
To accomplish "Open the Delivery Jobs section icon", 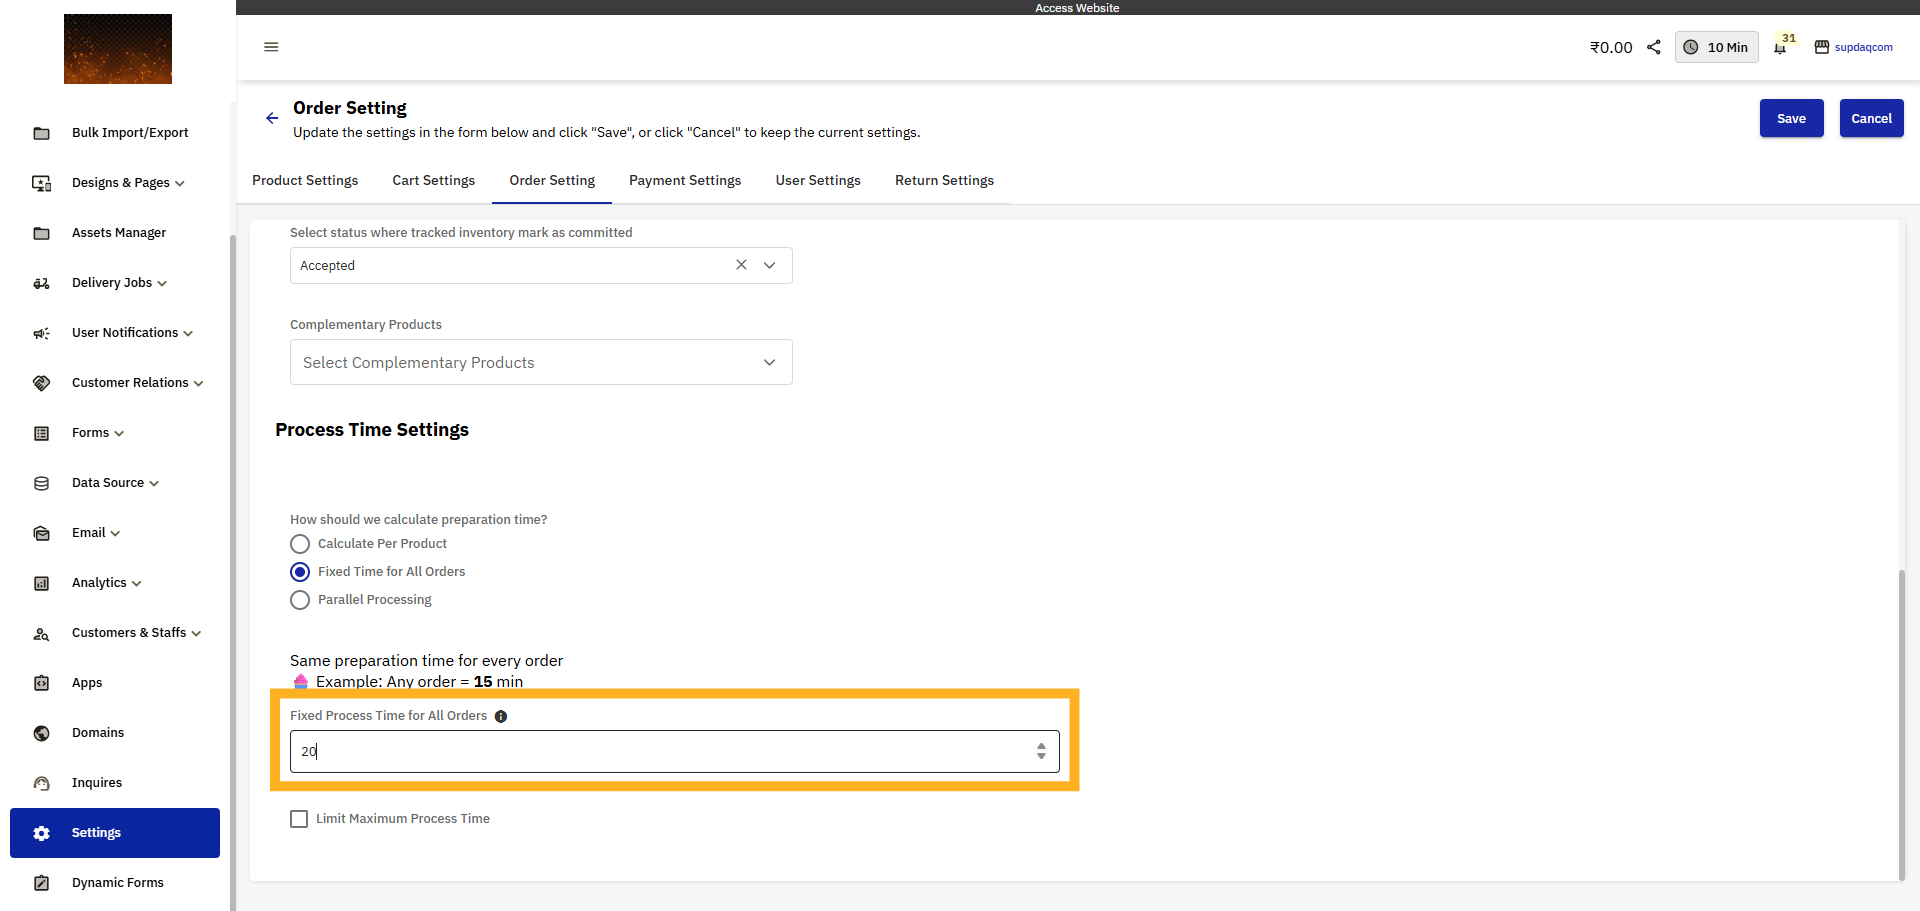I will 41,283.
